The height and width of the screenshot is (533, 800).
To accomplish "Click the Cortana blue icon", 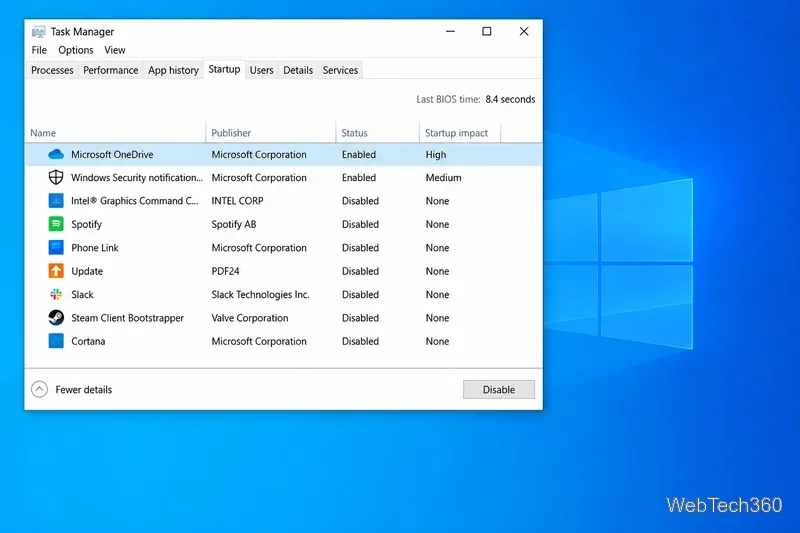I will click(56, 341).
